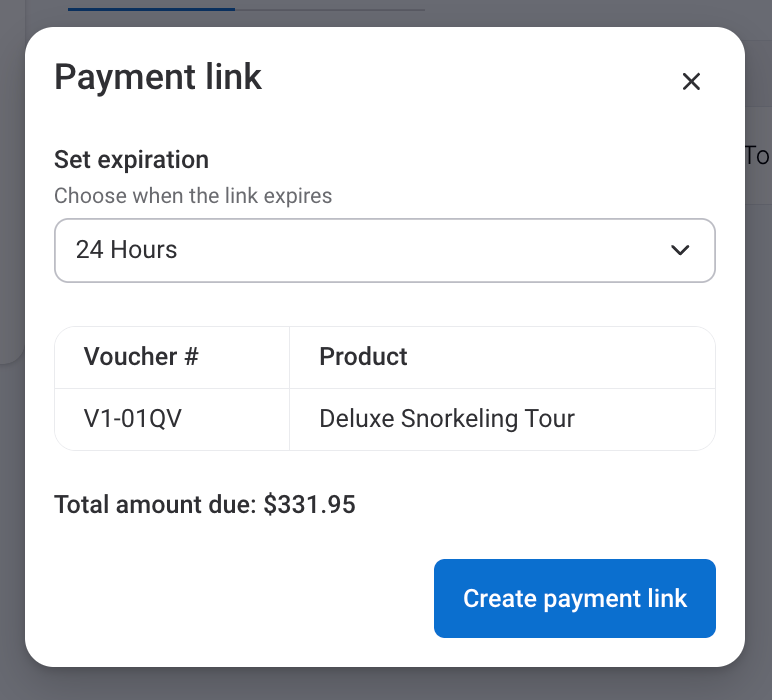Screen dimensions: 772x700
Task: Select the Deluxe Snorkeling Tour product cell
Action: tap(446, 418)
